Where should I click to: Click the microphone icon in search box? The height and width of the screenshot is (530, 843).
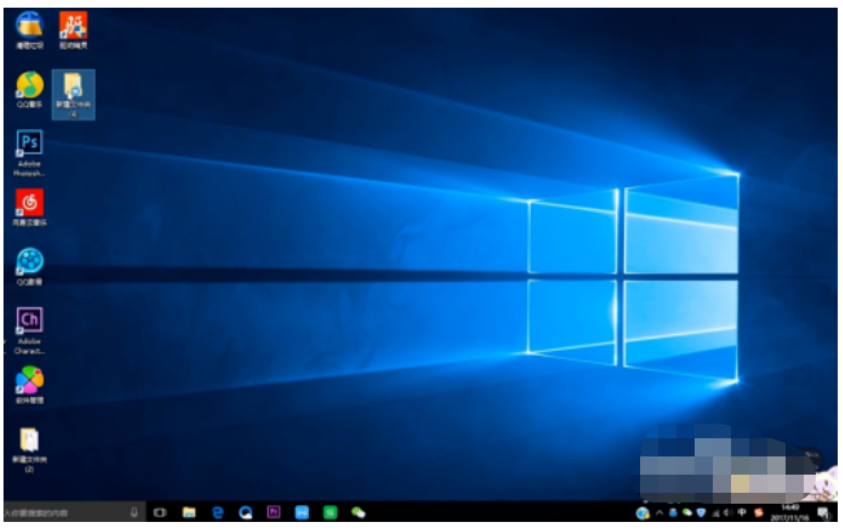[134, 513]
